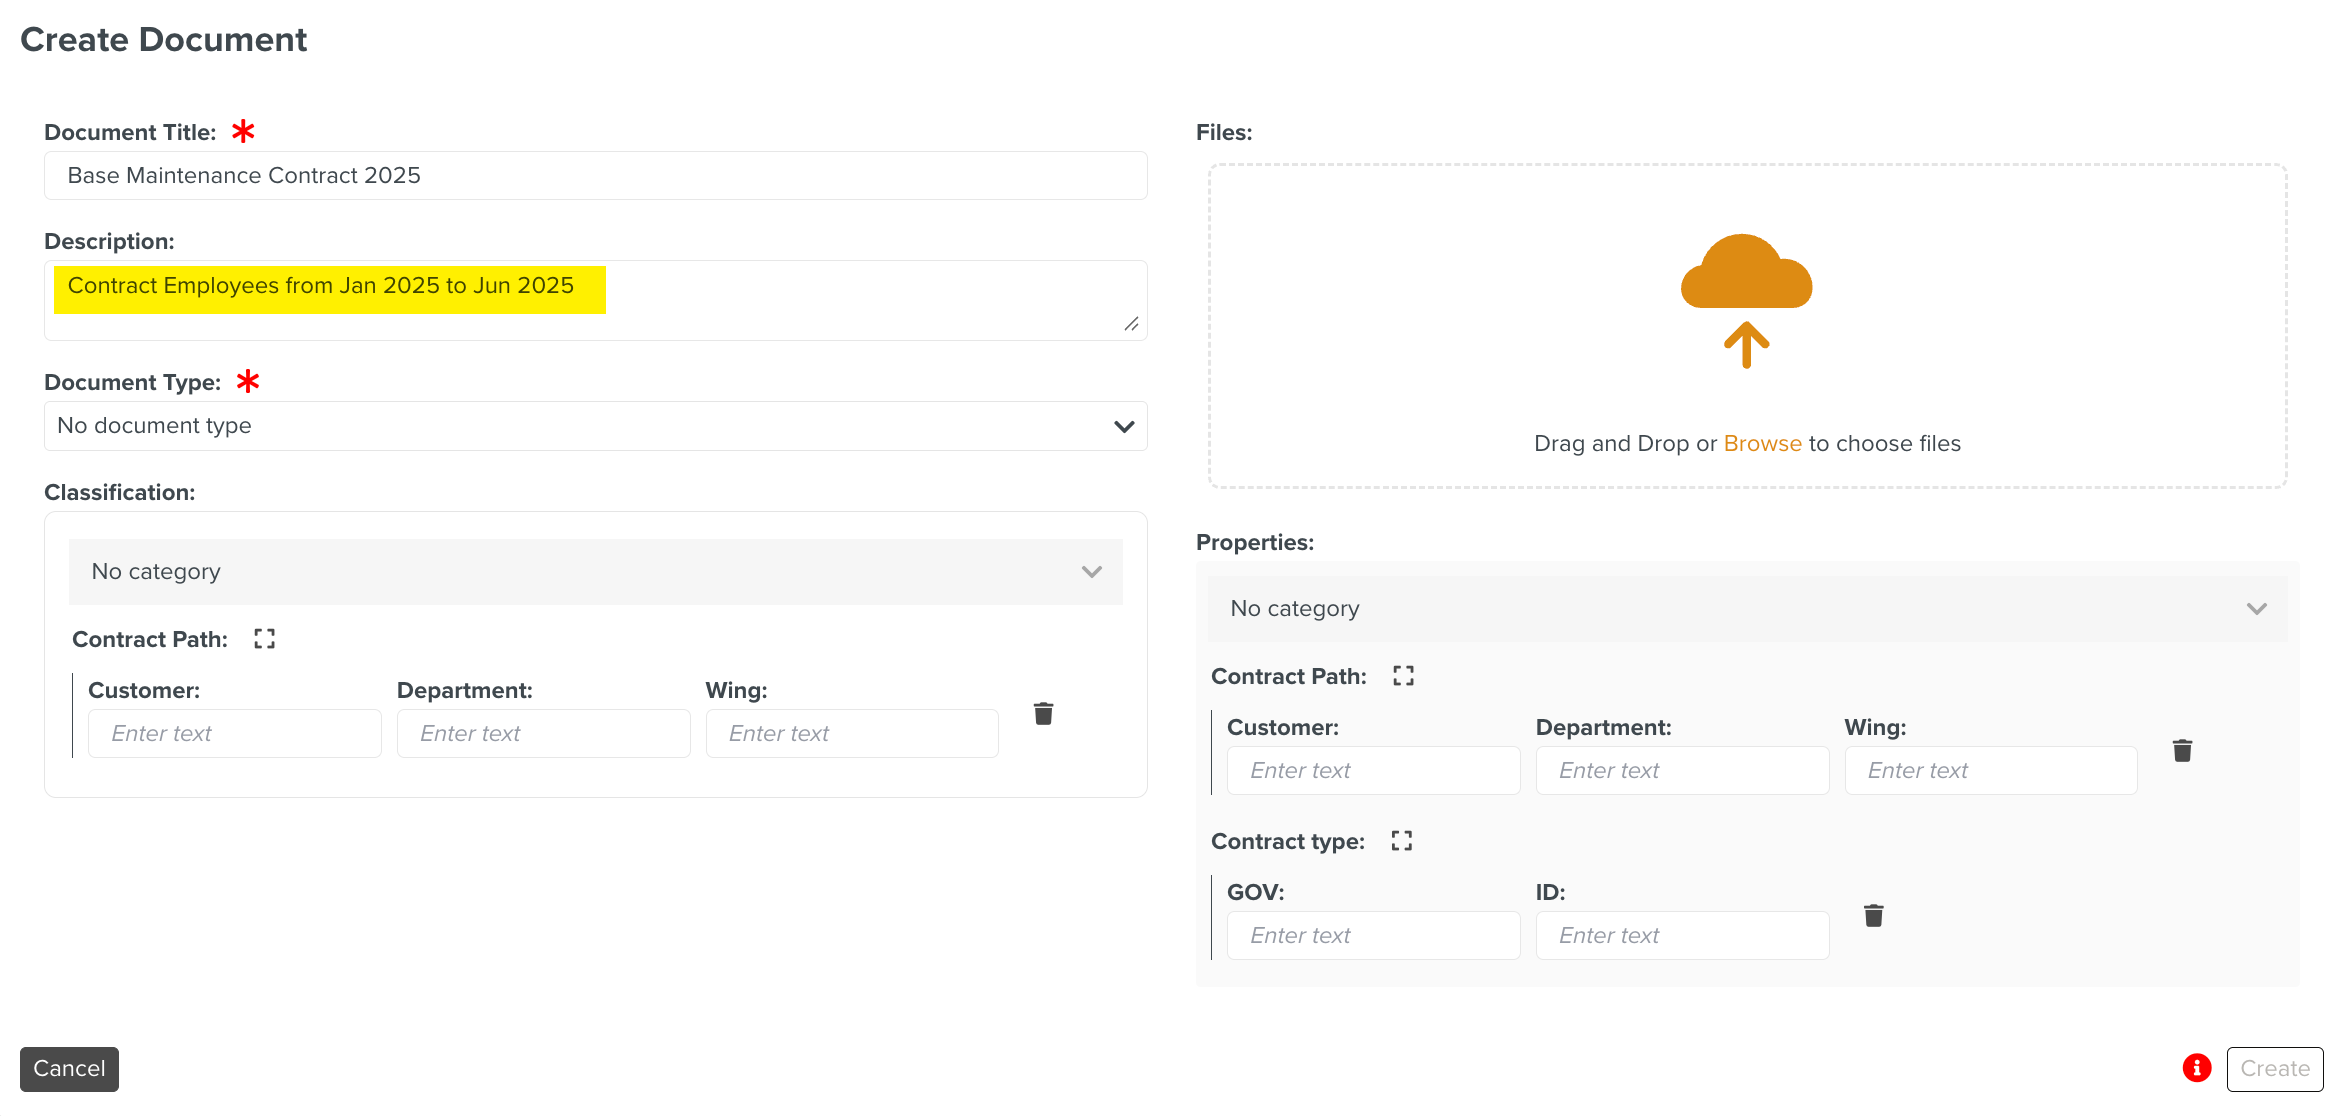
Task: Expand Contract Path fields in Classification section
Action: pos(264,638)
